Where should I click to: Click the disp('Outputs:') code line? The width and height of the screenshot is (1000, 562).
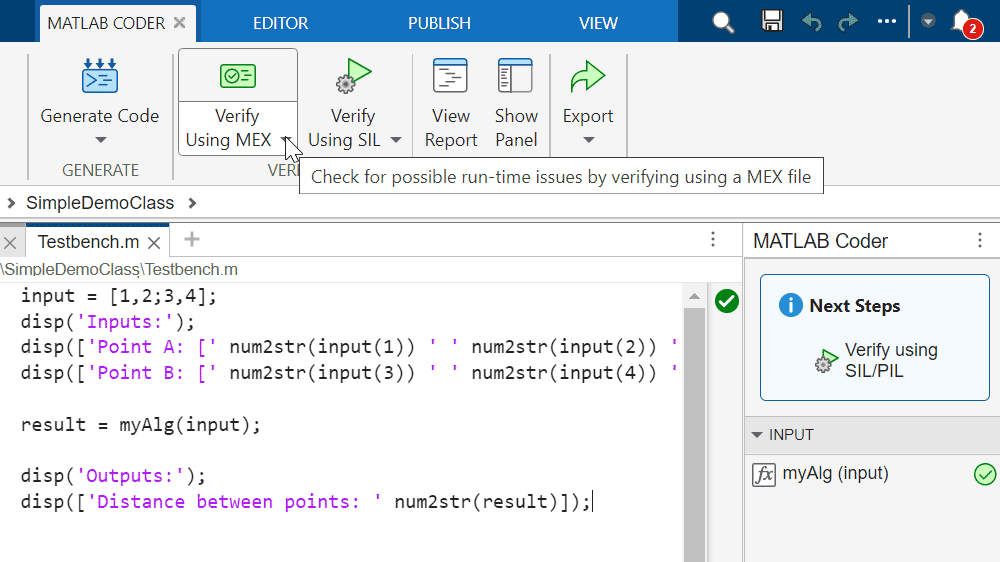113,476
